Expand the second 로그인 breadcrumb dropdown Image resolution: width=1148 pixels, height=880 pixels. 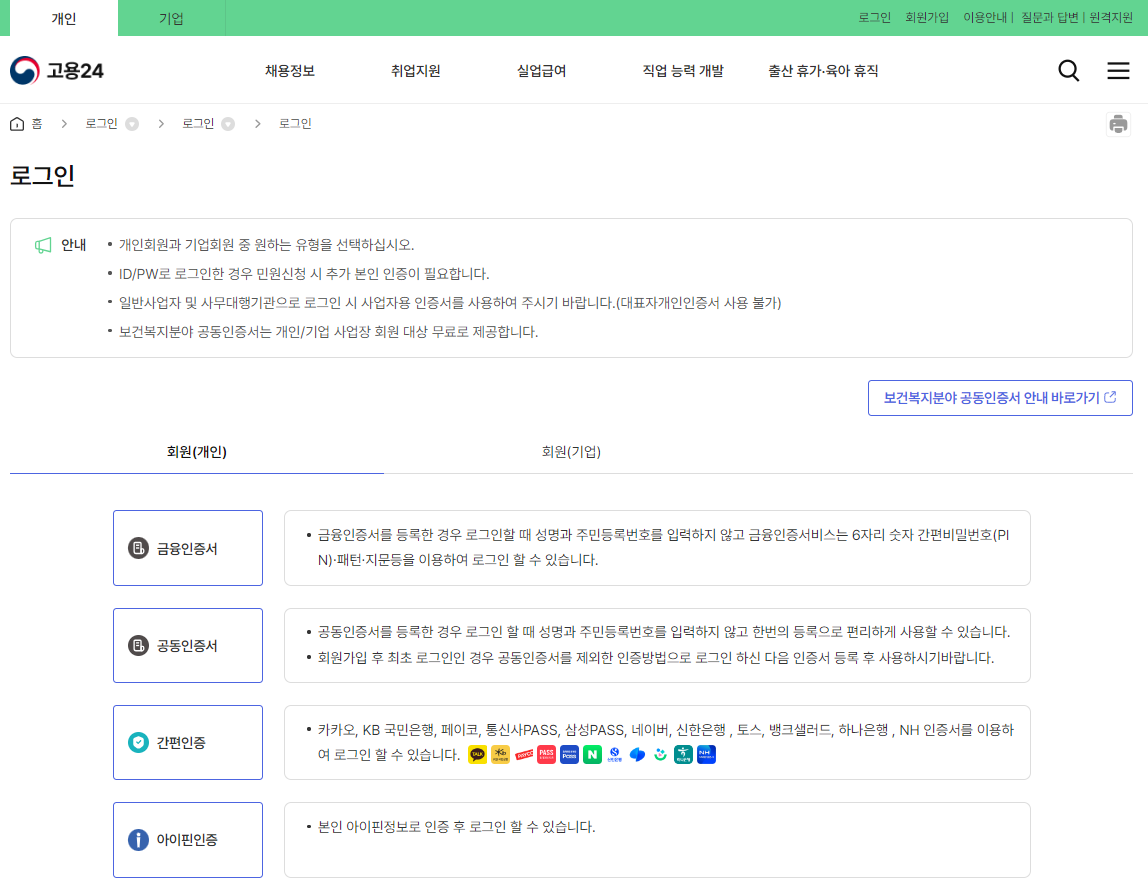[x=228, y=123]
